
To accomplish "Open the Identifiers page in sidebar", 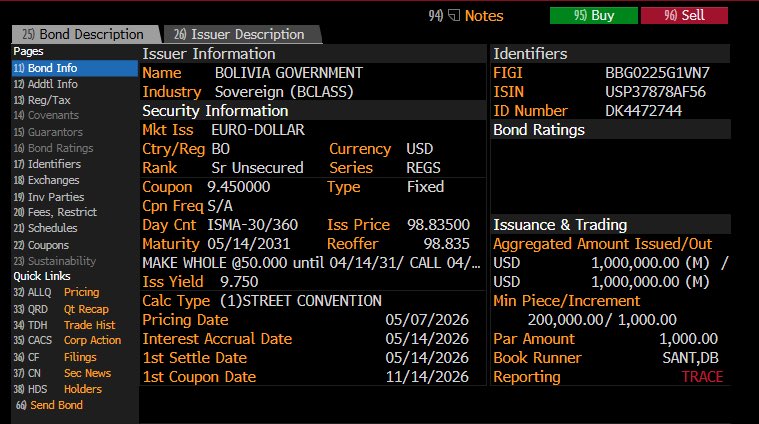I will pyautogui.click(x=47, y=164).
